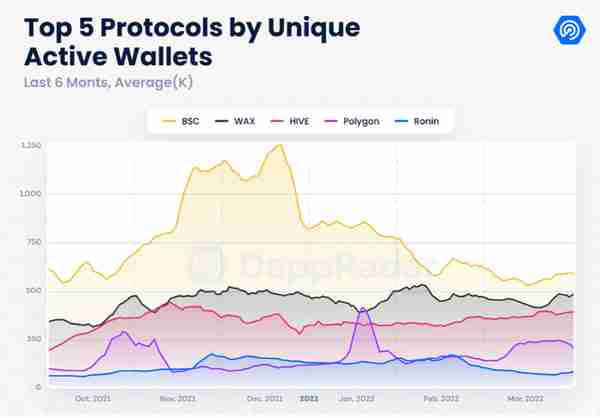Screen dimensions: 600x418
Task: Click the Ronin blue line swatch
Action: [401, 121]
